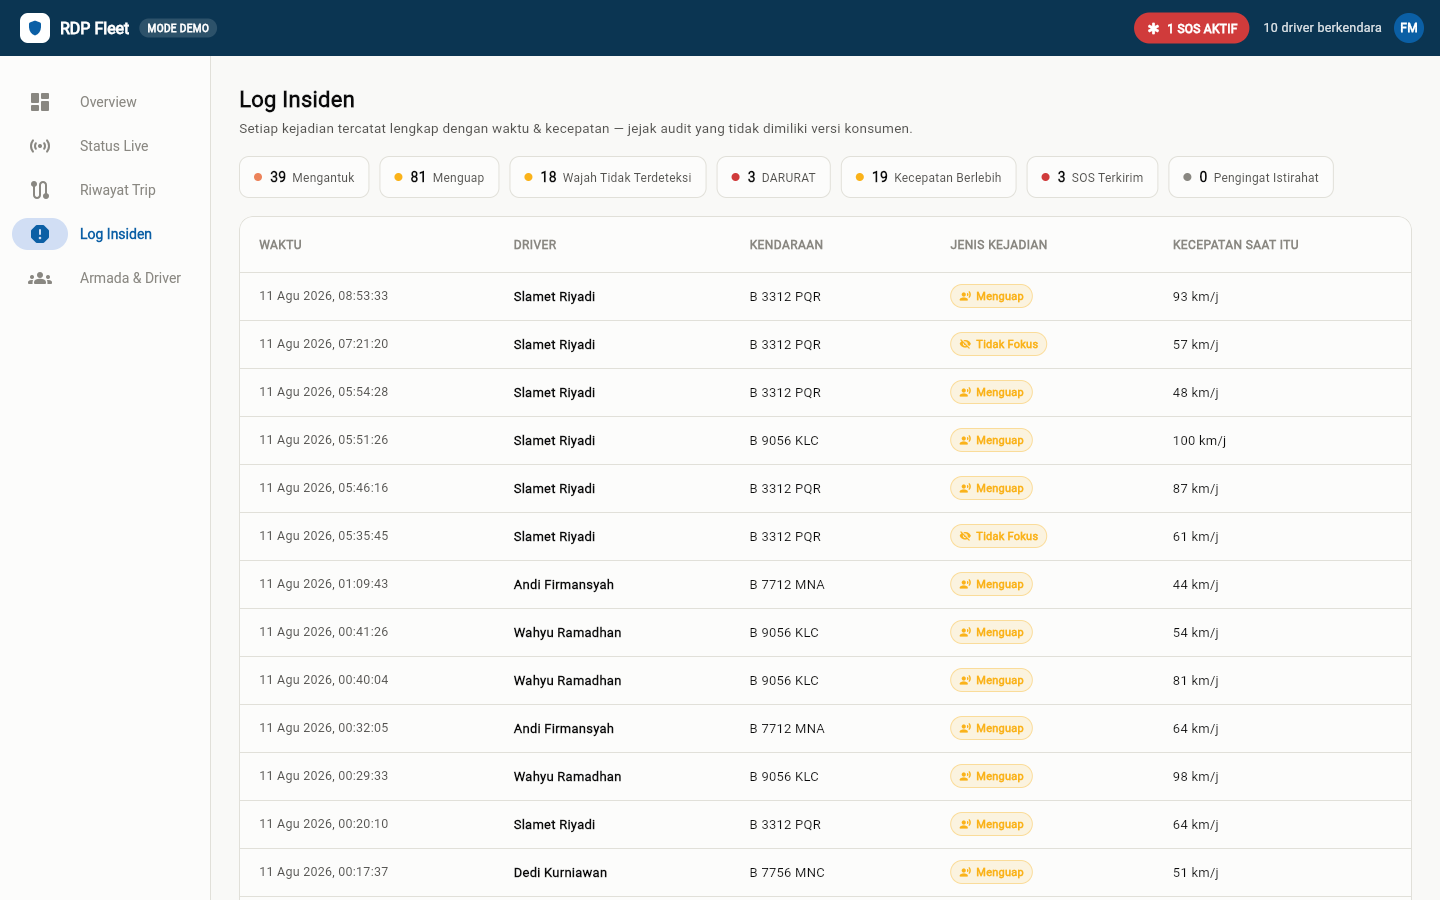Click the JENIS KEJADIAN column header
This screenshot has width=1440, height=900.
pos(999,245)
